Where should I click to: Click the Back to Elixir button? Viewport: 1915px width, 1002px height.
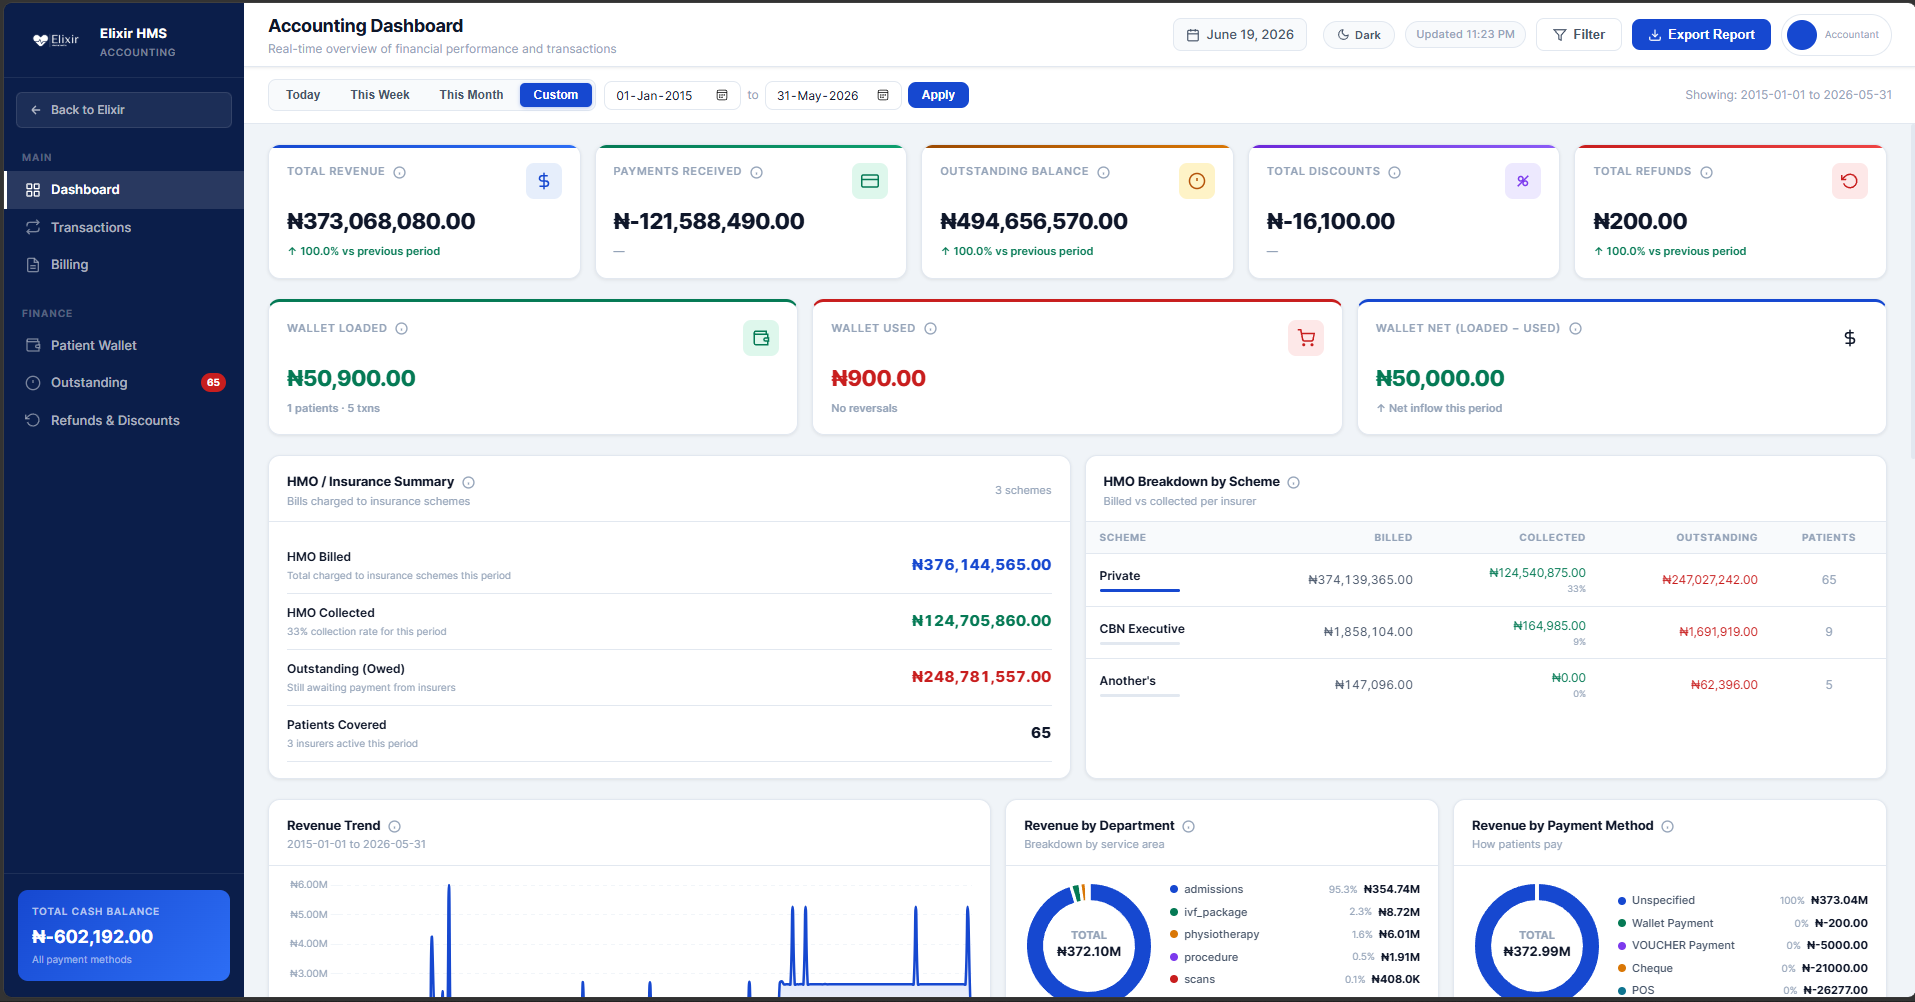pos(124,110)
